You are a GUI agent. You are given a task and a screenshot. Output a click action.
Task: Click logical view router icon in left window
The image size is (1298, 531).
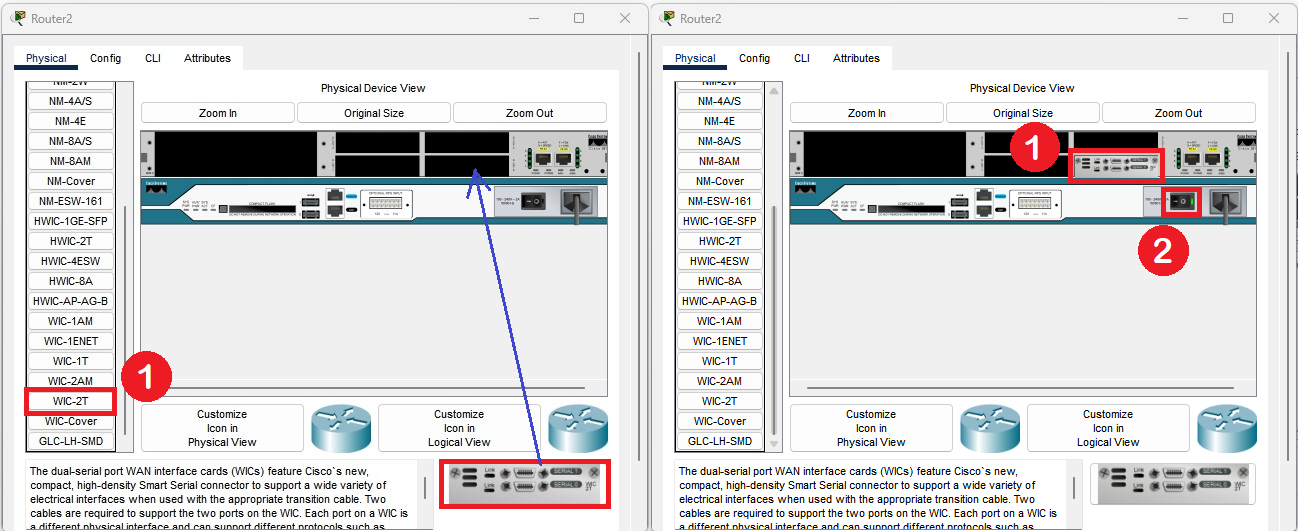pos(578,428)
